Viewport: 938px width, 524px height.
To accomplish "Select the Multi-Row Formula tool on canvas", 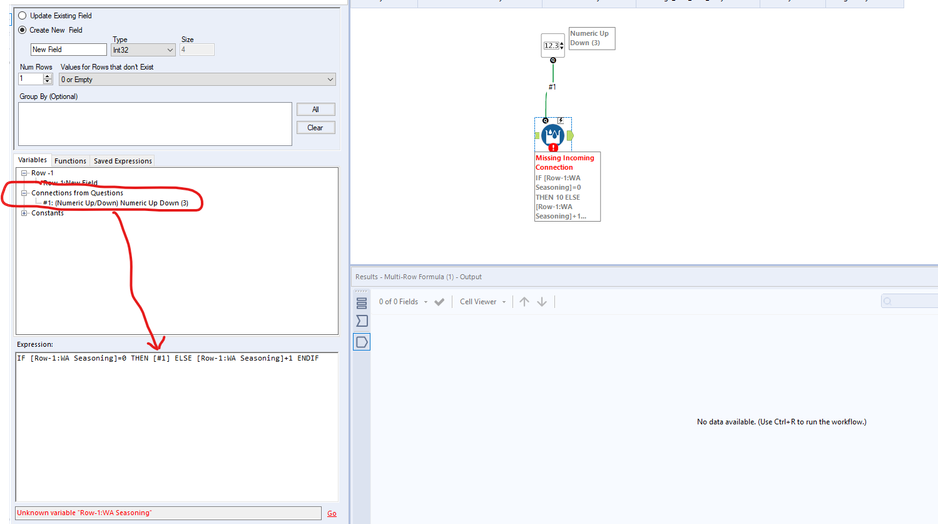I will point(553,135).
